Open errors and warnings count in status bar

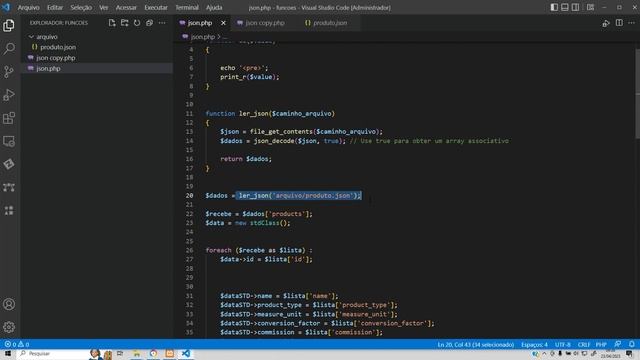[17, 344]
